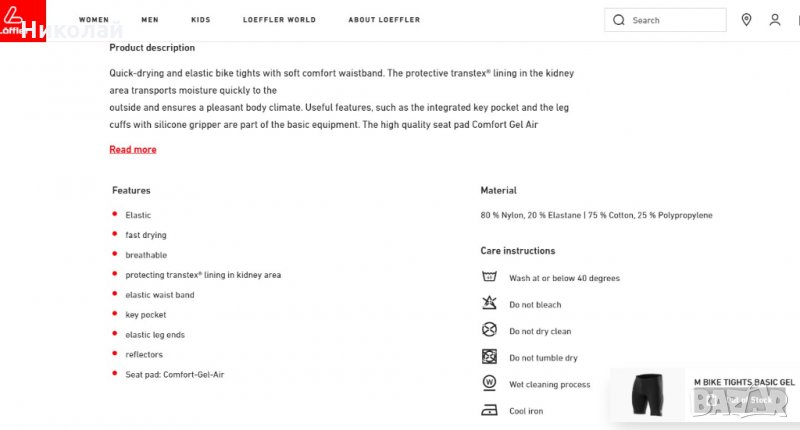This screenshot has height=430, width=800.
Task: Open the user account icon
Action: tap(775, 20)
